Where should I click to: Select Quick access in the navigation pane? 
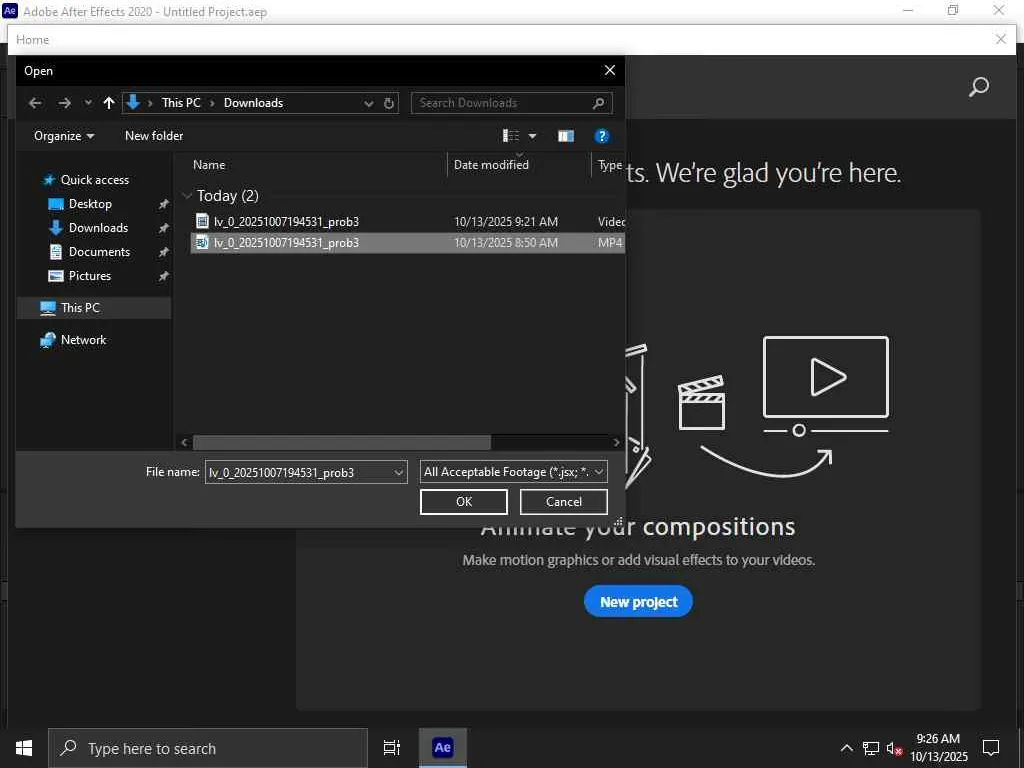tap(95, 180)
